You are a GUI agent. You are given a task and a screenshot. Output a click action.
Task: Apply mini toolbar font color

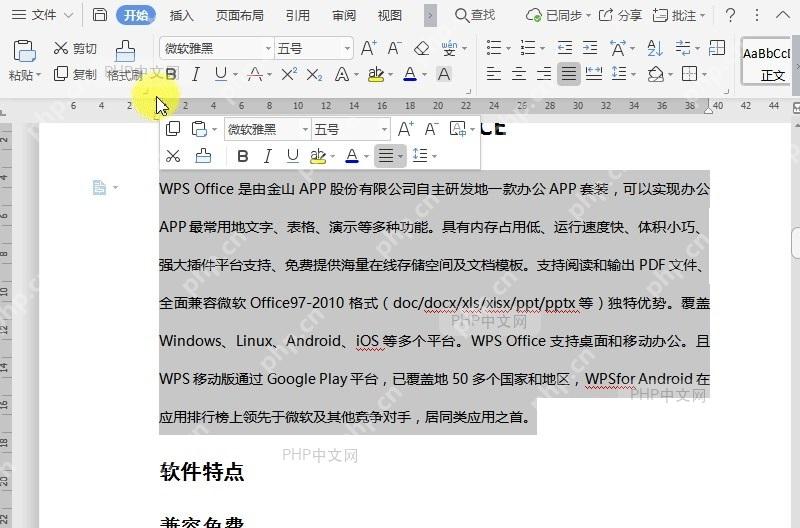(x=352, y=156)
